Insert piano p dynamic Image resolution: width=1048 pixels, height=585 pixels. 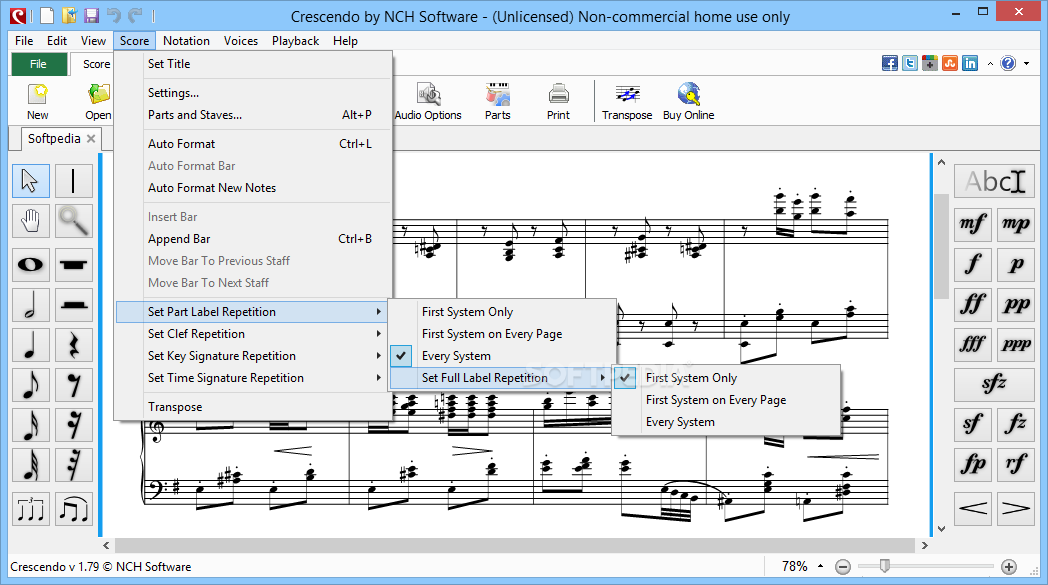coord(1016,265)
